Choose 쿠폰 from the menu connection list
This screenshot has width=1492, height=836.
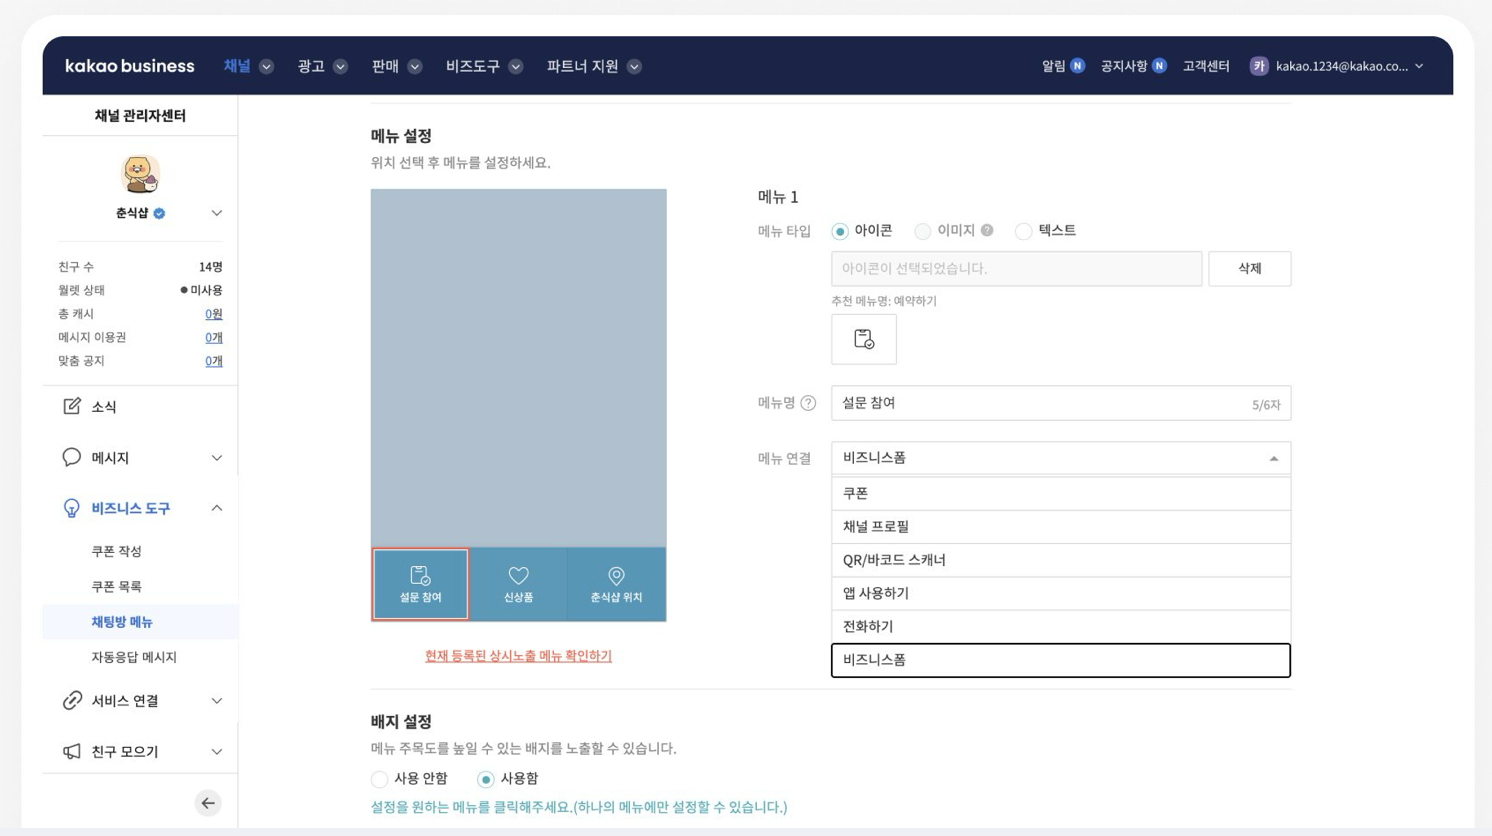pos(1060,493)
